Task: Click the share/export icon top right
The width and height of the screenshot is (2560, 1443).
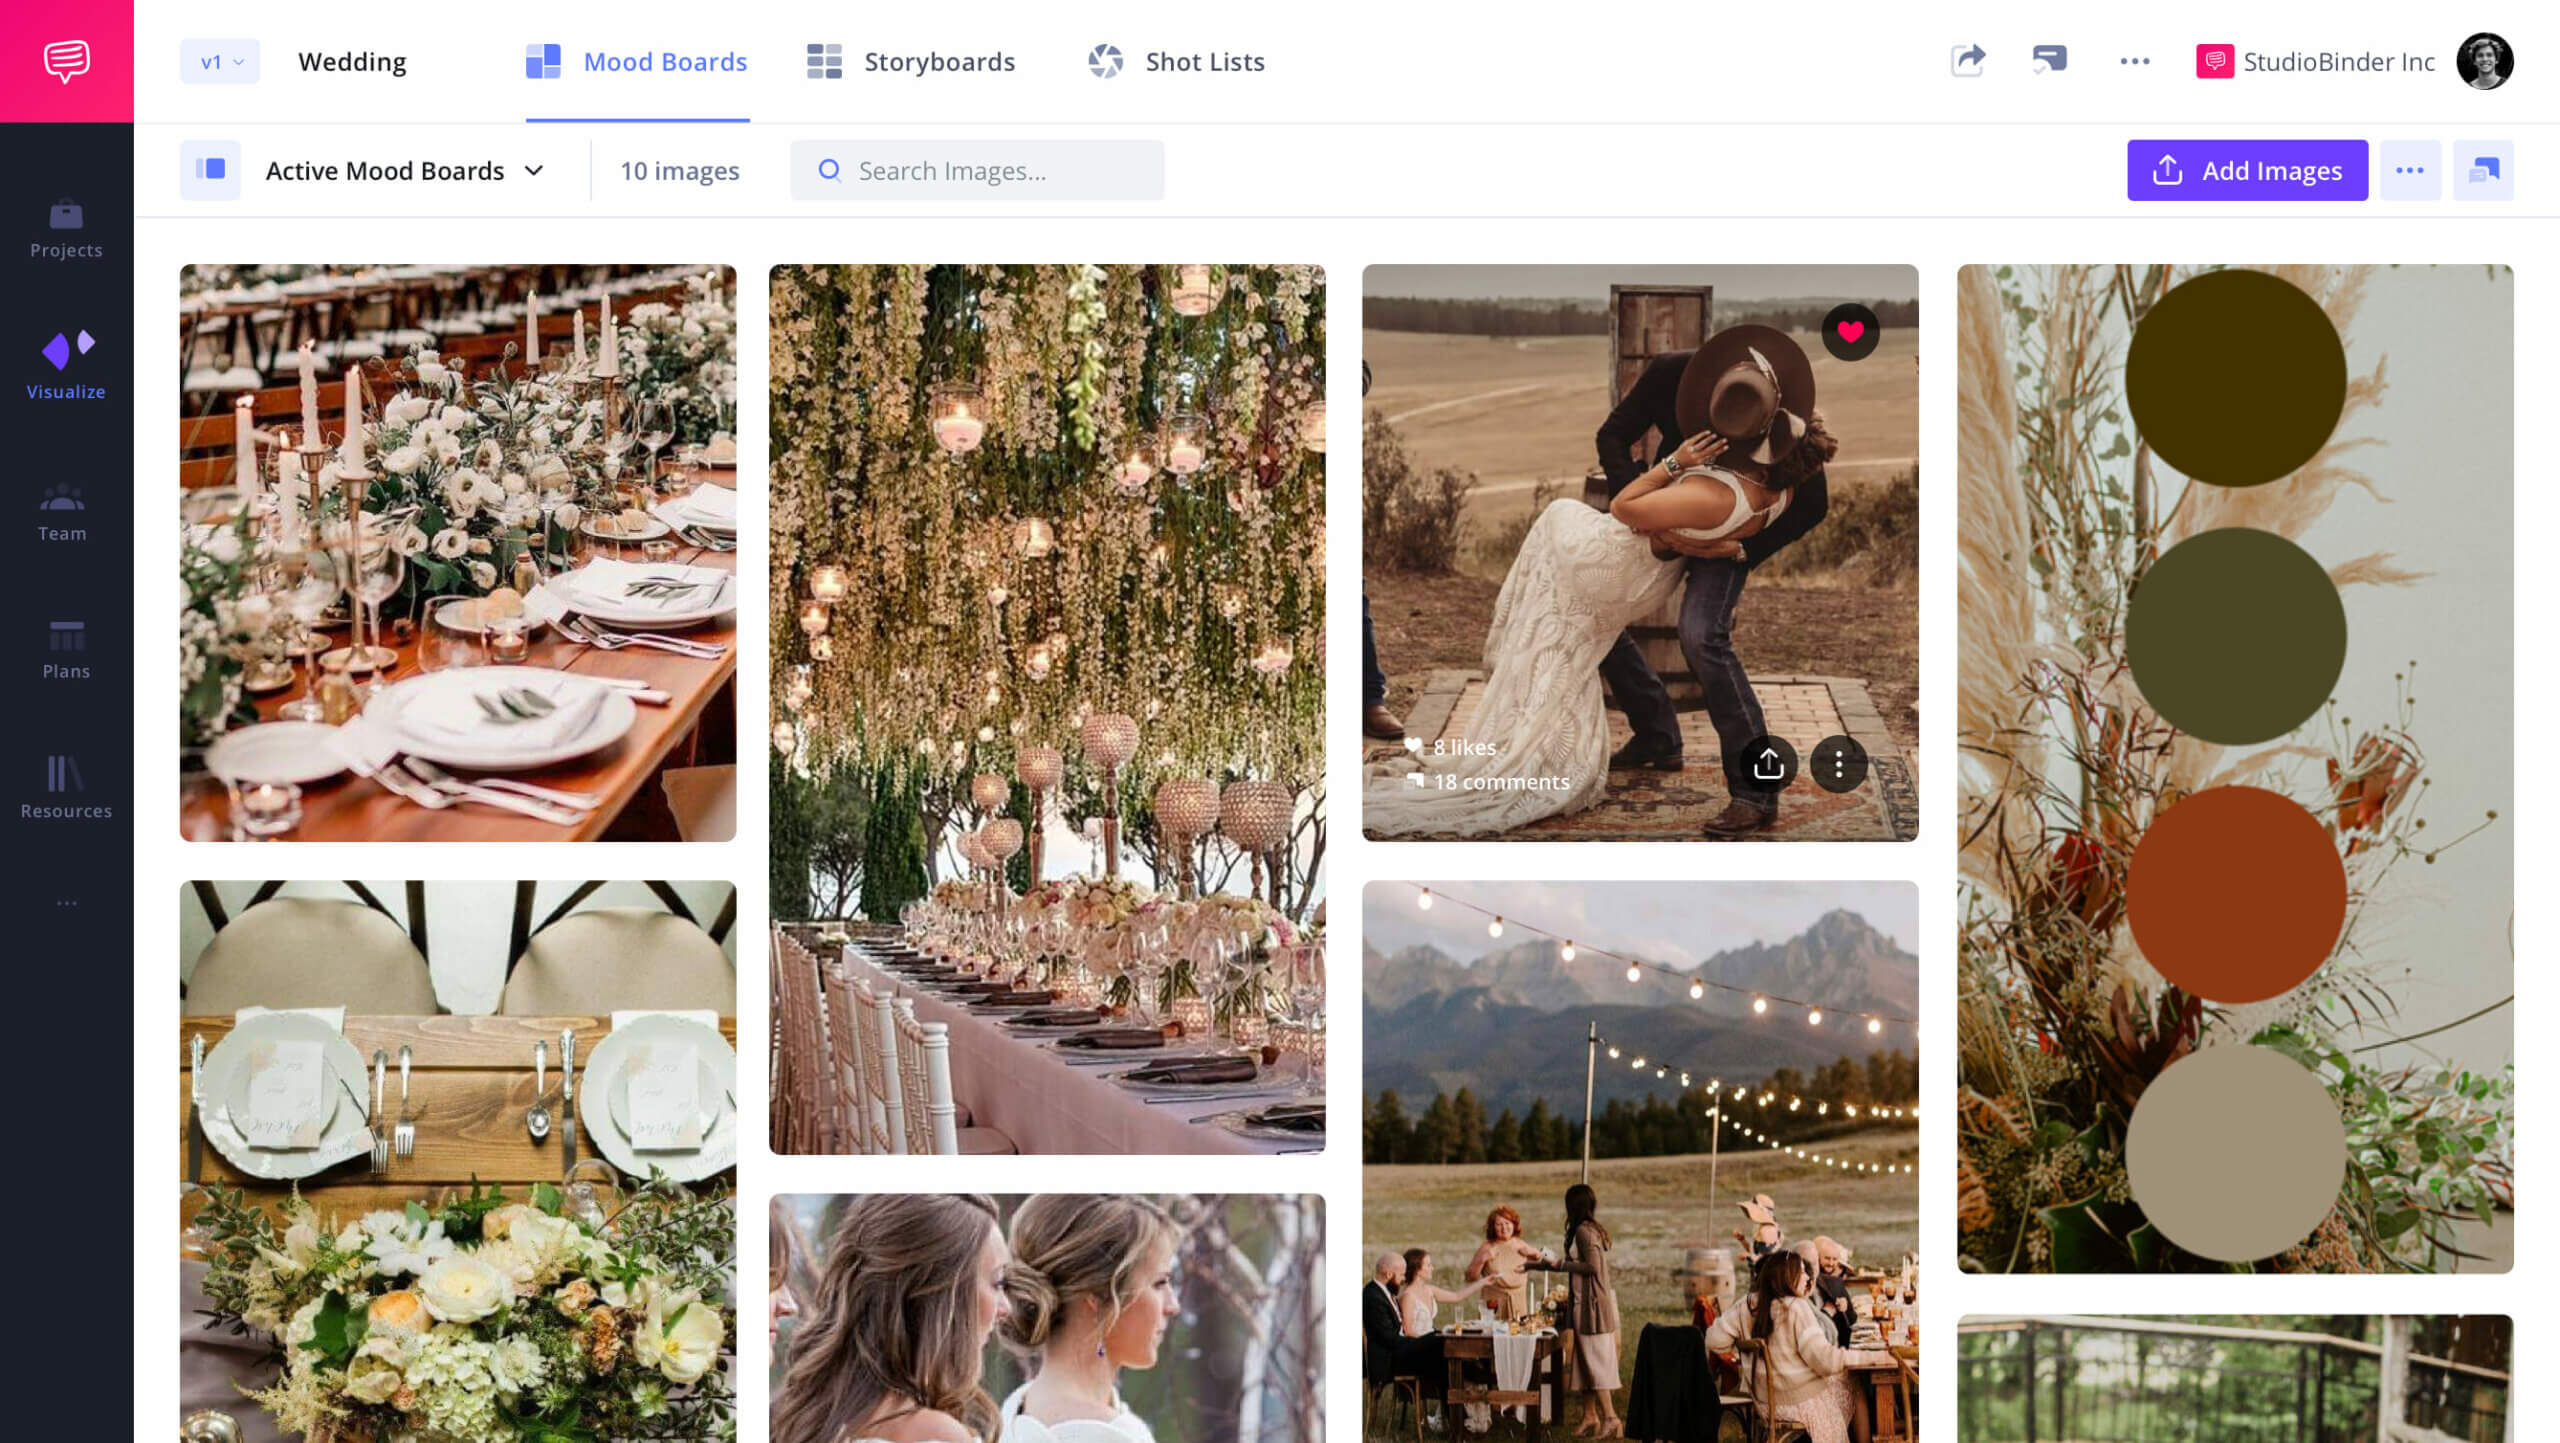Action: [x=1967, y=62]
